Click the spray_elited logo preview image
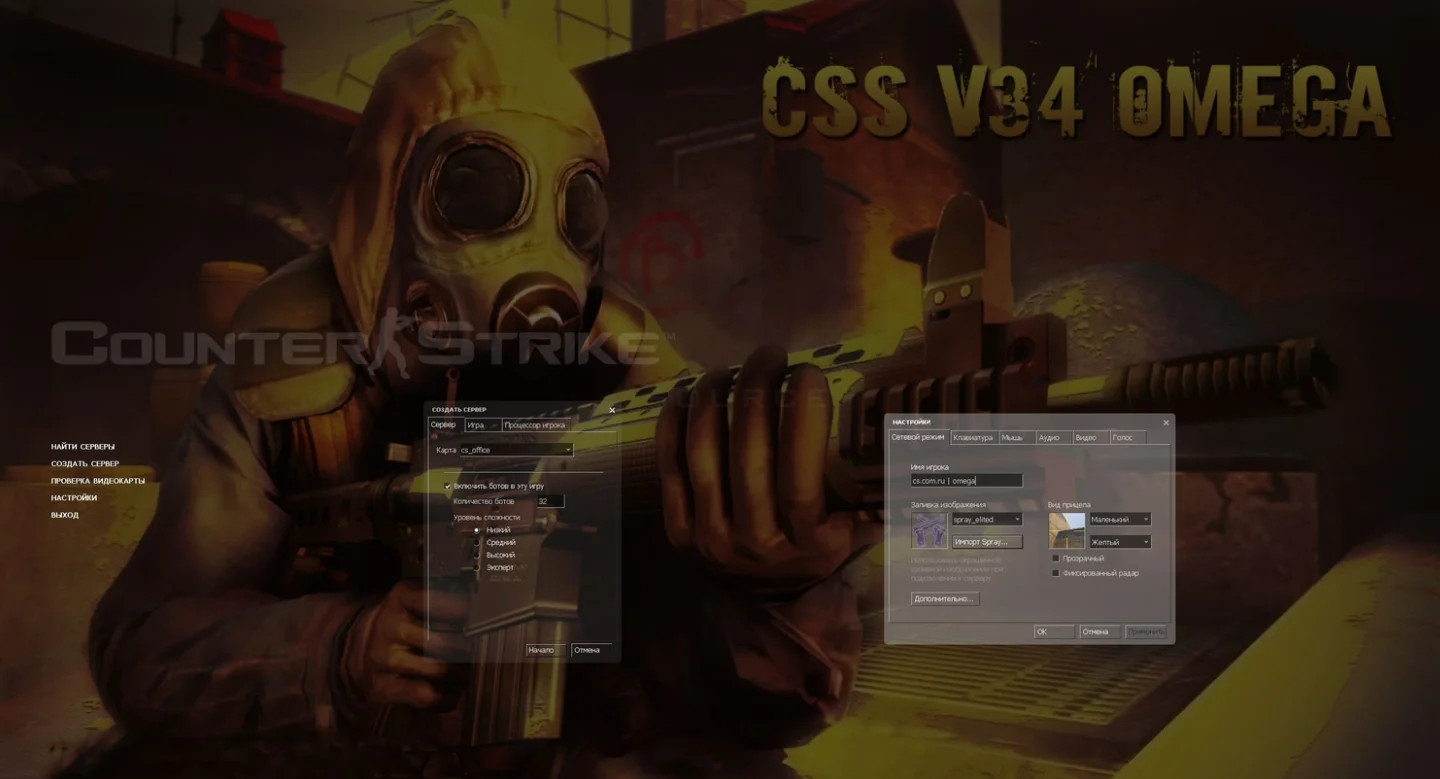 point(929,531)
